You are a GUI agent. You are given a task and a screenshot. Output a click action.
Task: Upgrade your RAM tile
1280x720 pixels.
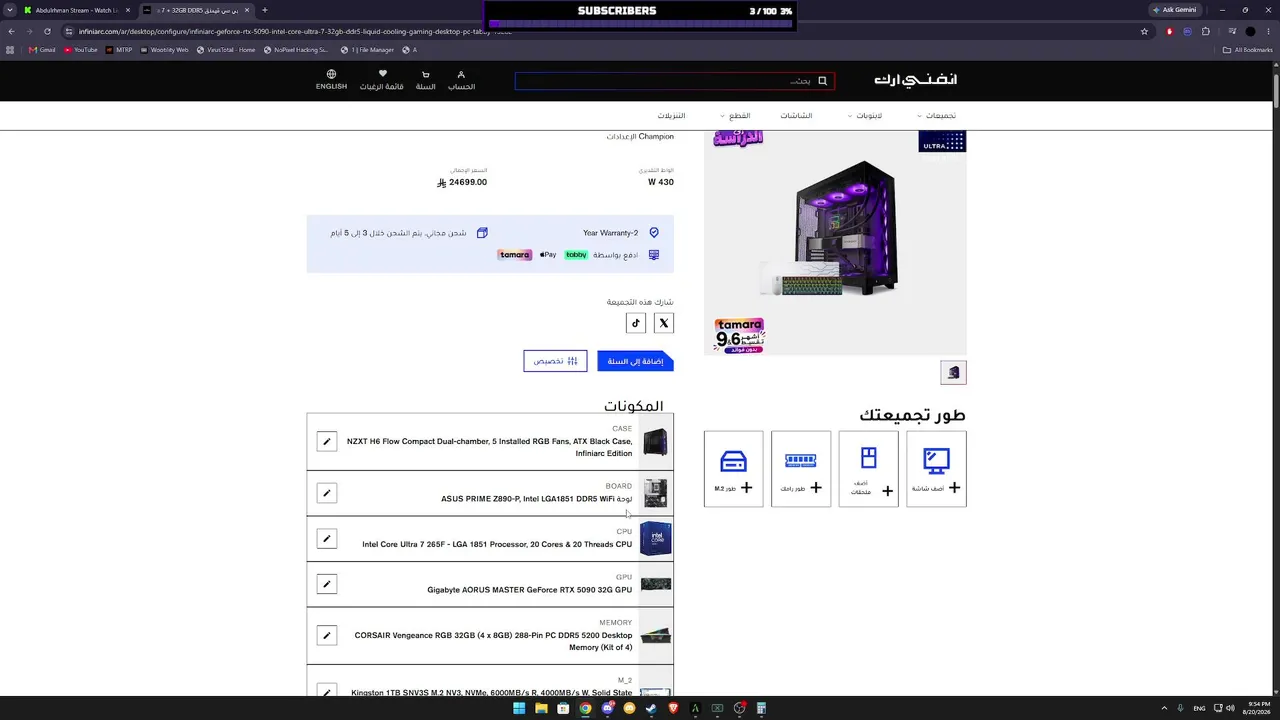tap(801, 469)
